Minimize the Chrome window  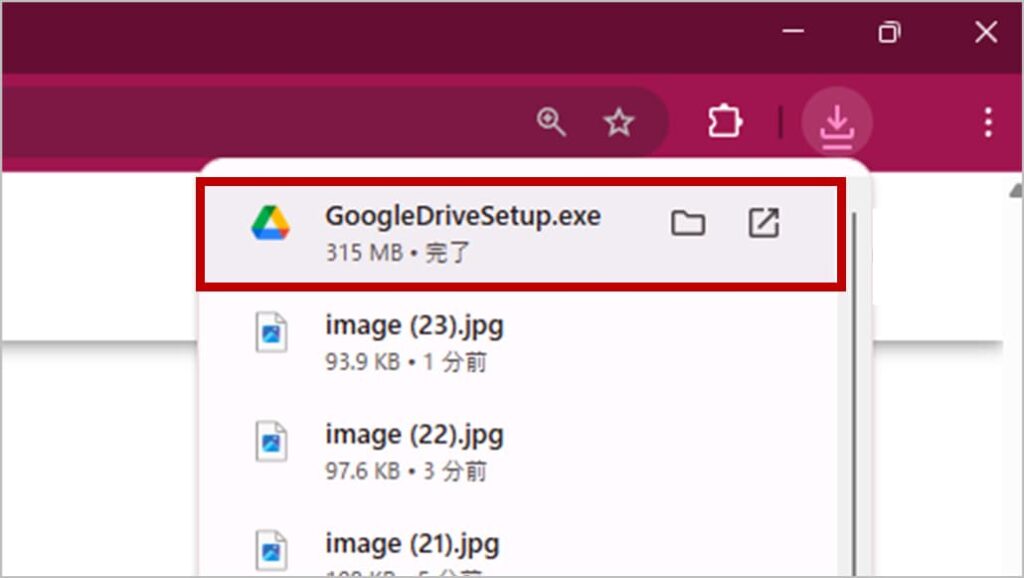point(793,32)
